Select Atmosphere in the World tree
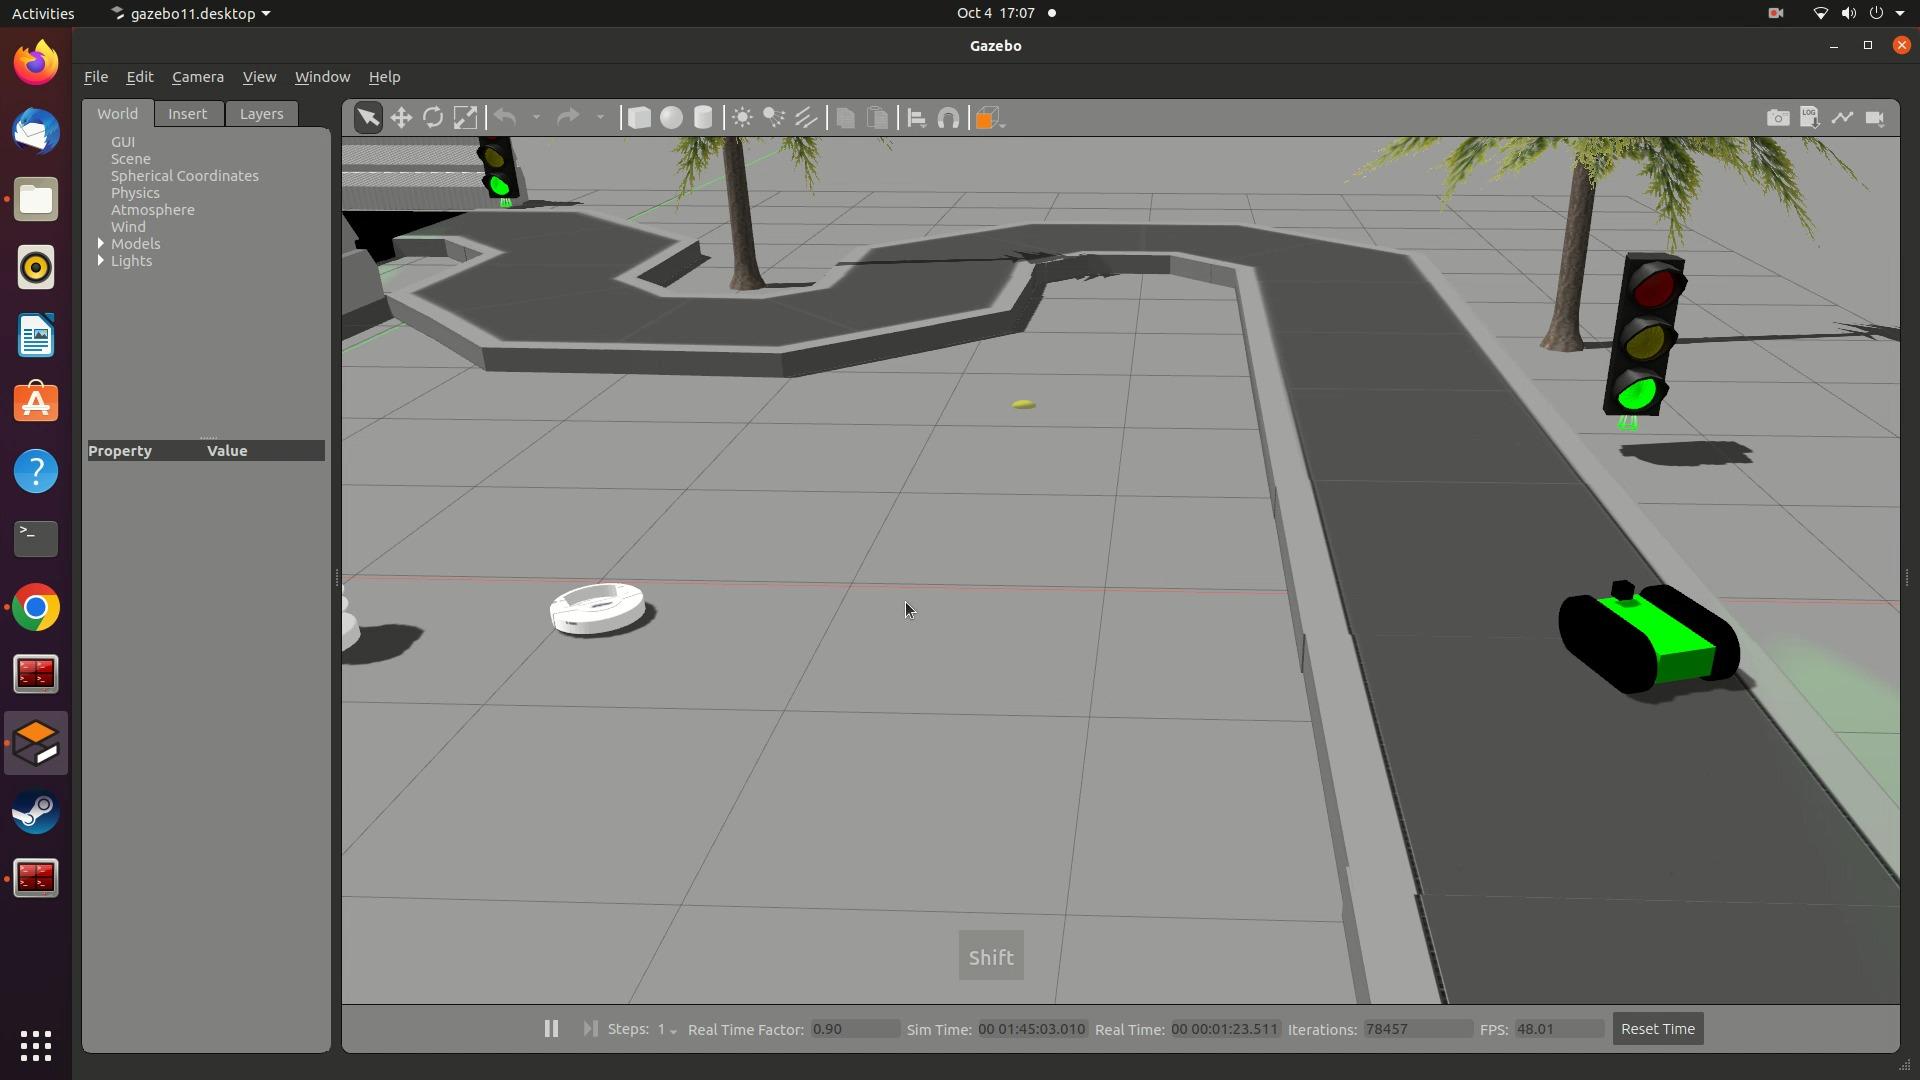Viewport: 1920px width, 1080px height. (x=153, y=210)
